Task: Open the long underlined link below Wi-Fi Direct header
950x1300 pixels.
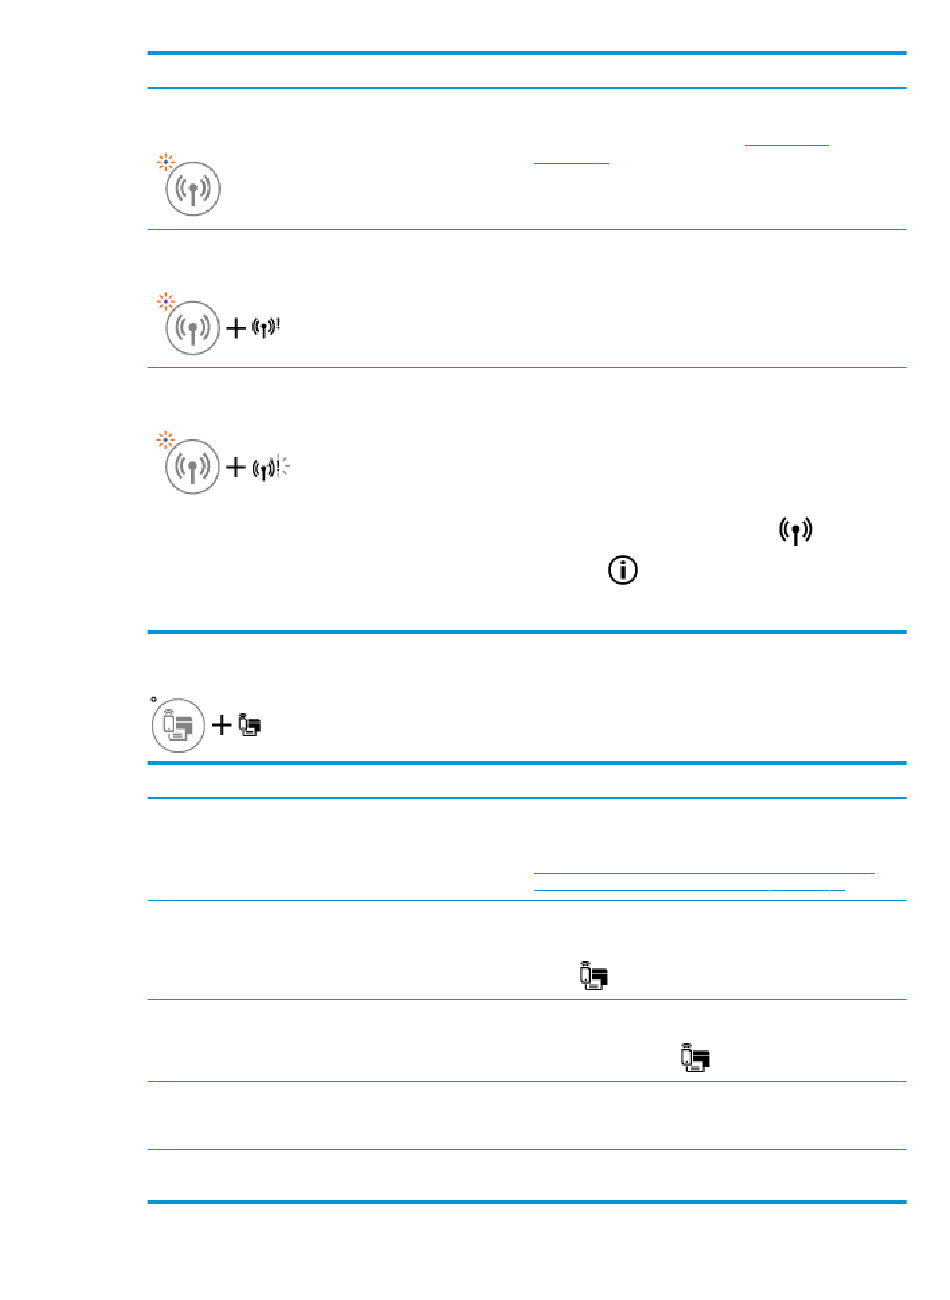Action: (704, 872)
